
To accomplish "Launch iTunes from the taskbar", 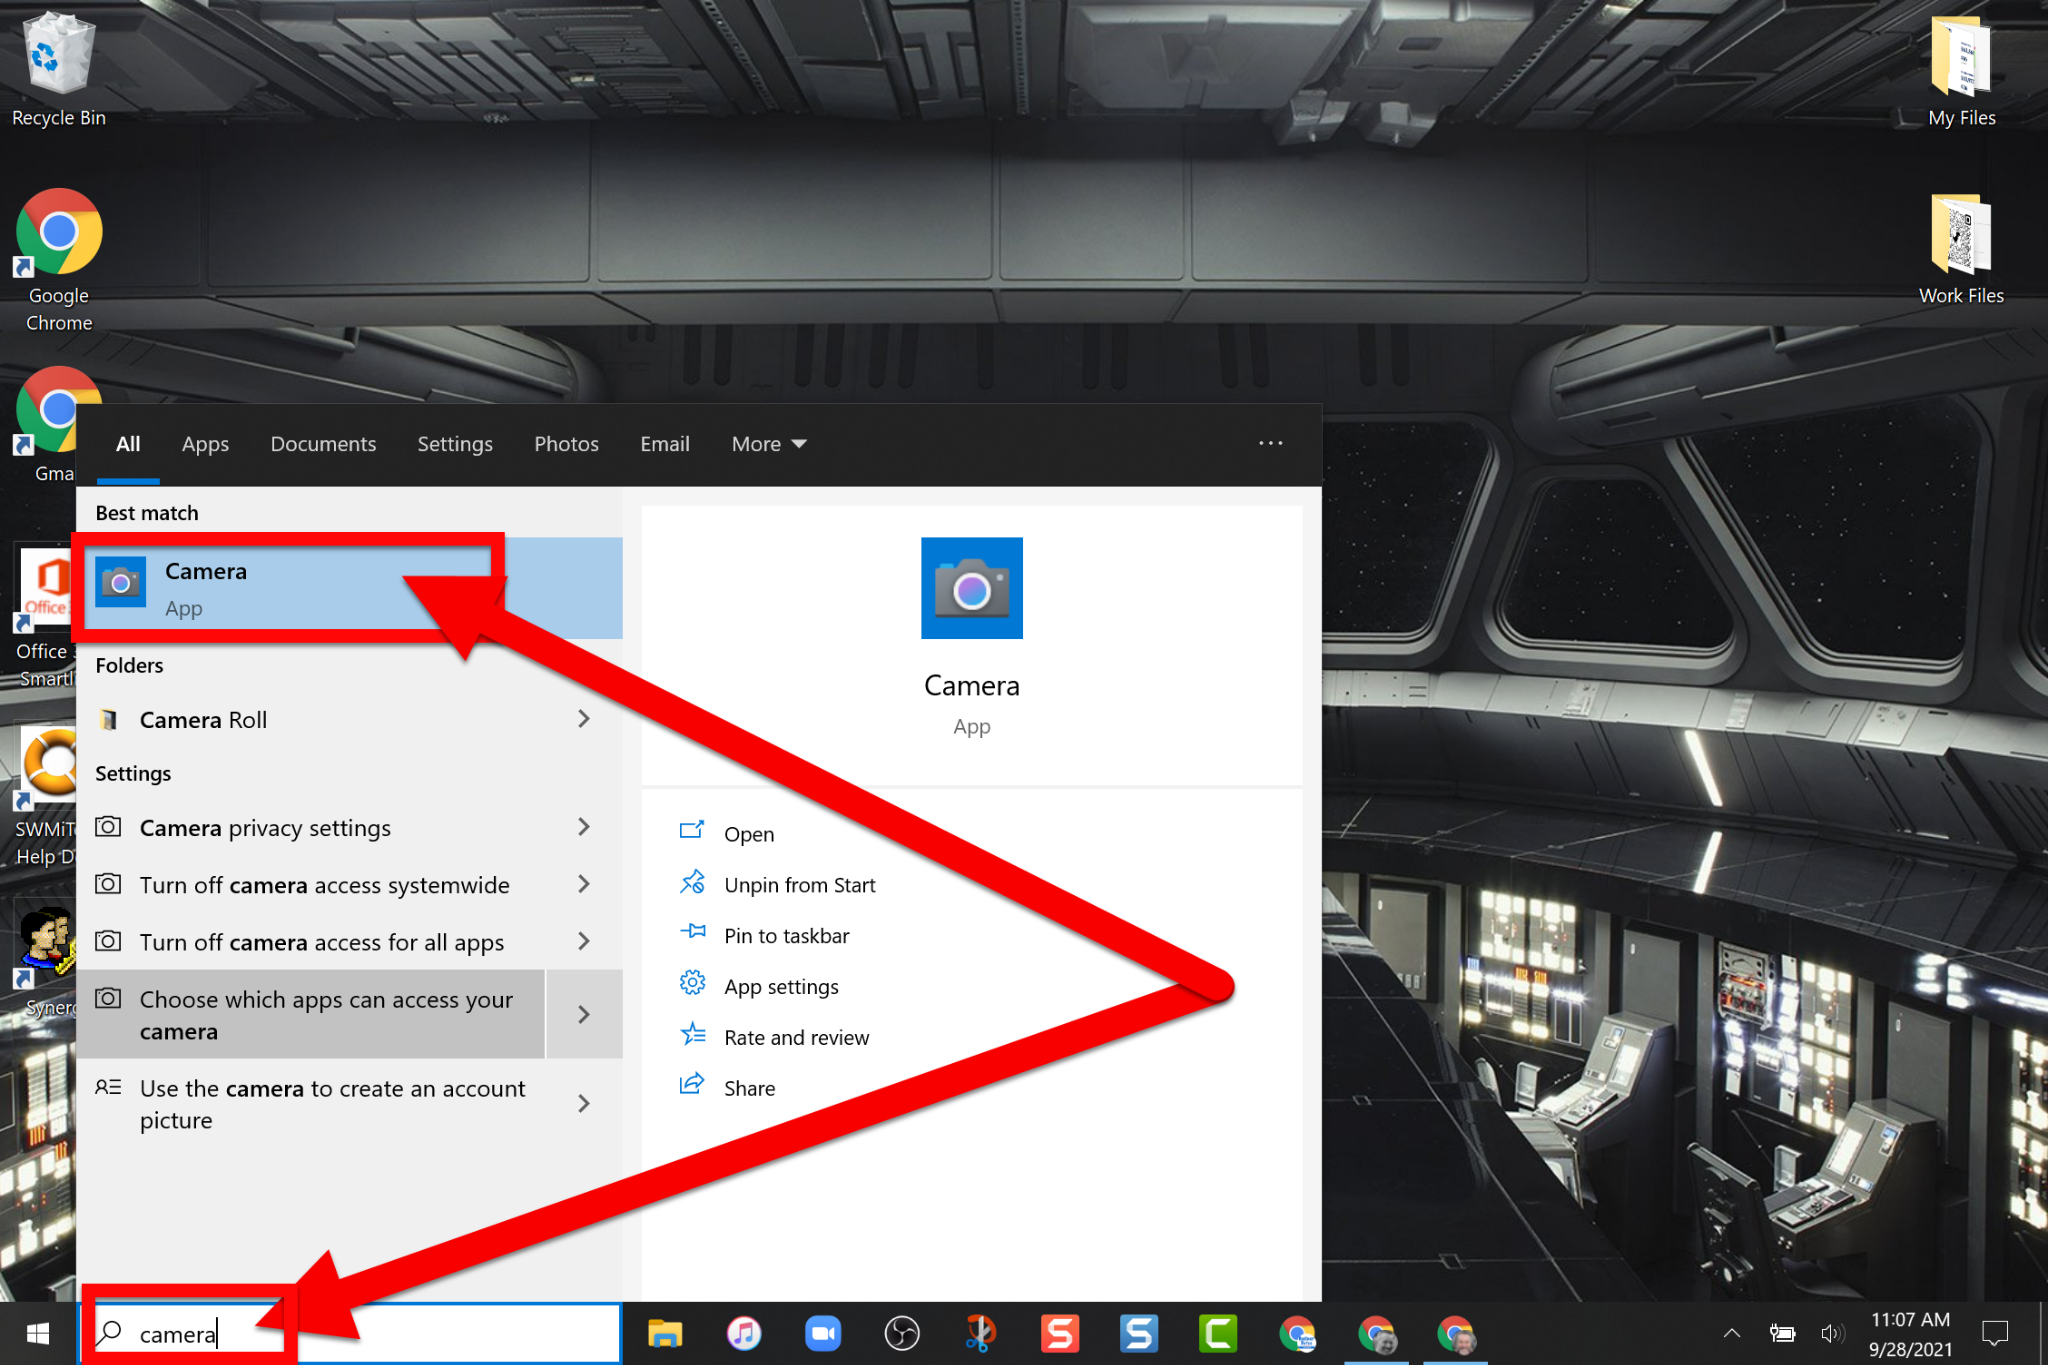I will [744, 1334].
